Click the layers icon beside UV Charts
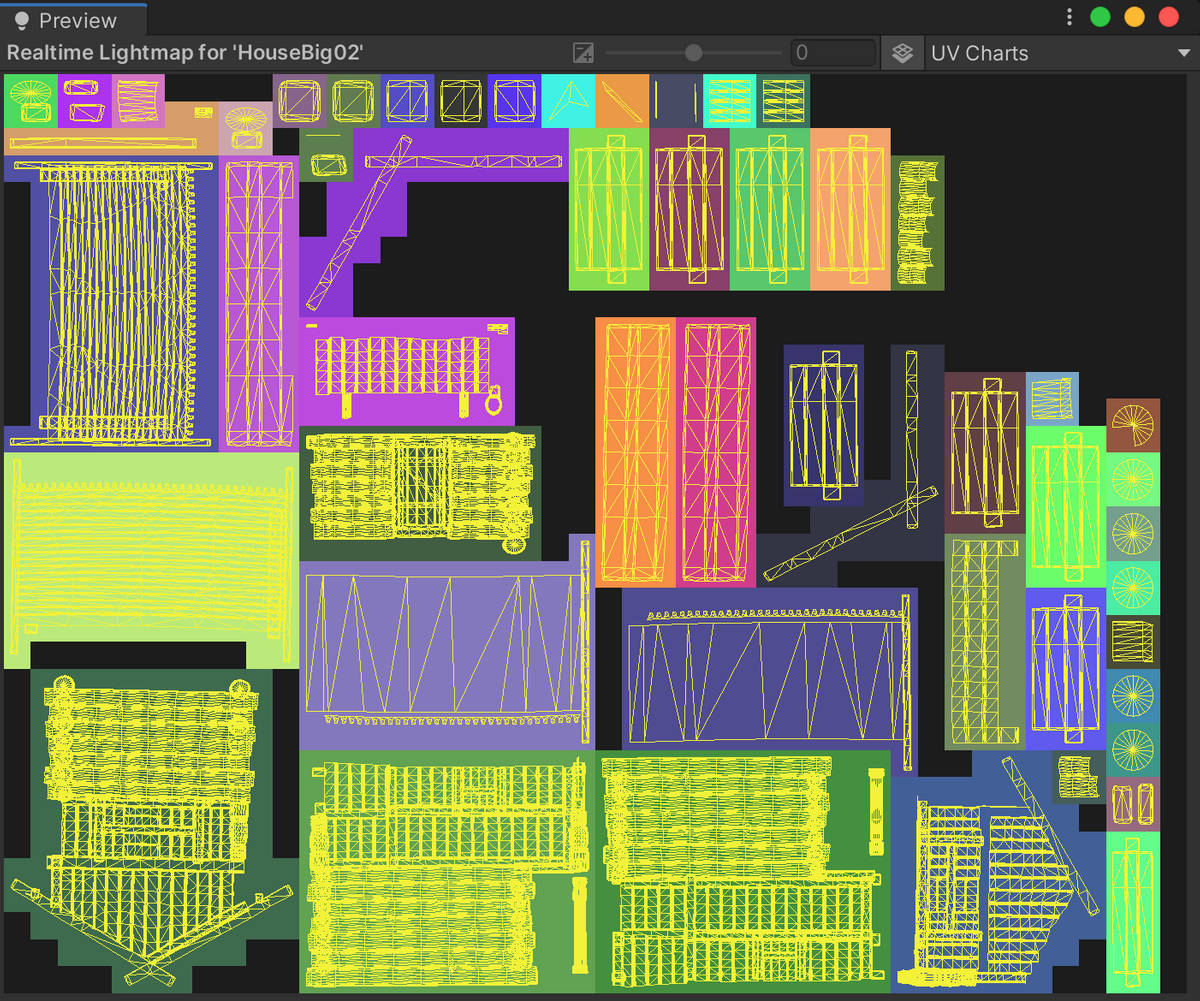Image resolution: width=1200 pixels, height=1001 pixels. click(x=902, y=53)
